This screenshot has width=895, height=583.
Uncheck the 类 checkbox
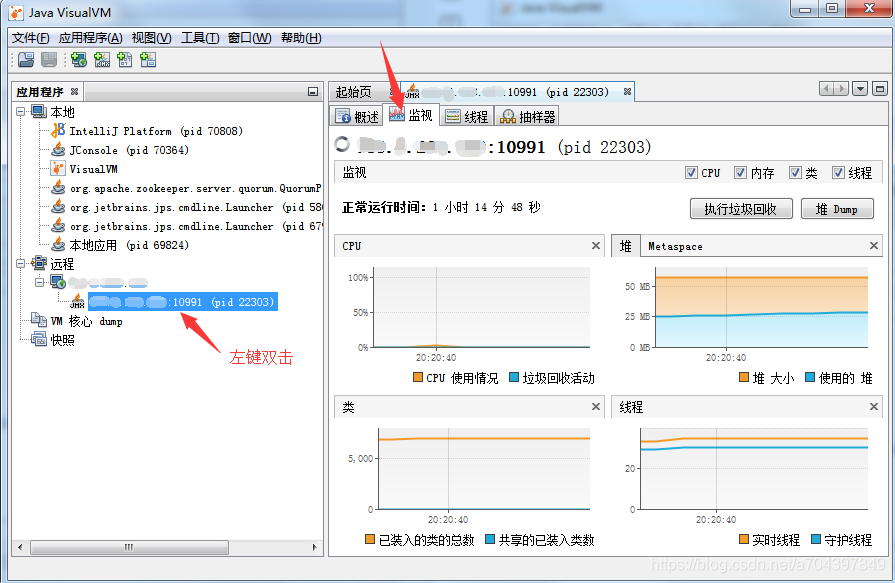[x=795, y=172]
